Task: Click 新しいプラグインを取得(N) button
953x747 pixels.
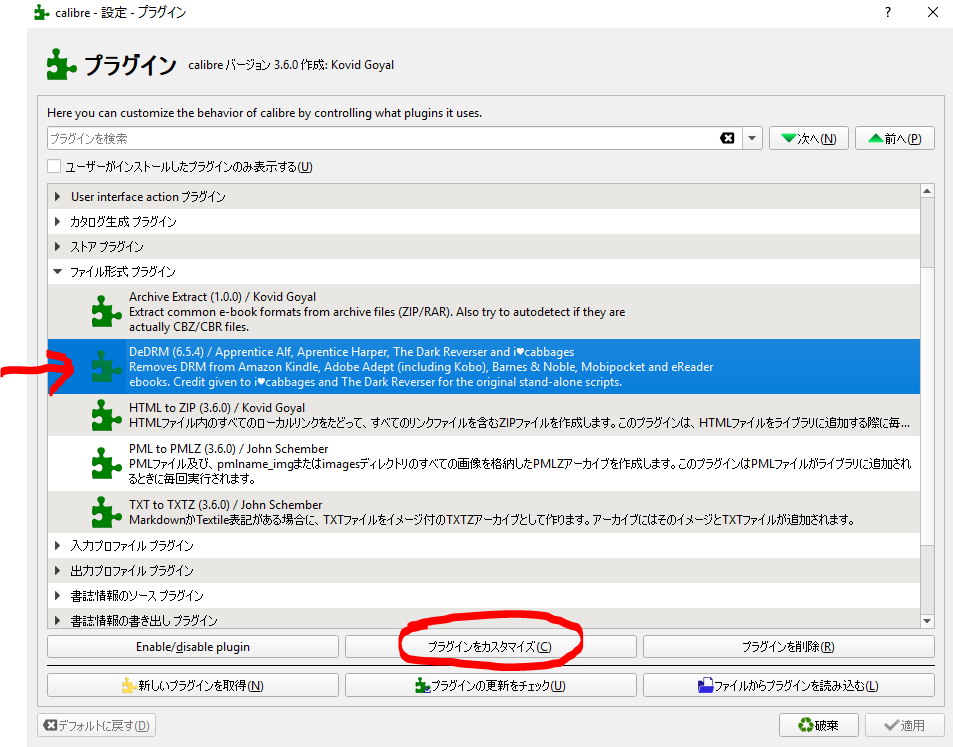Action: 193,685
